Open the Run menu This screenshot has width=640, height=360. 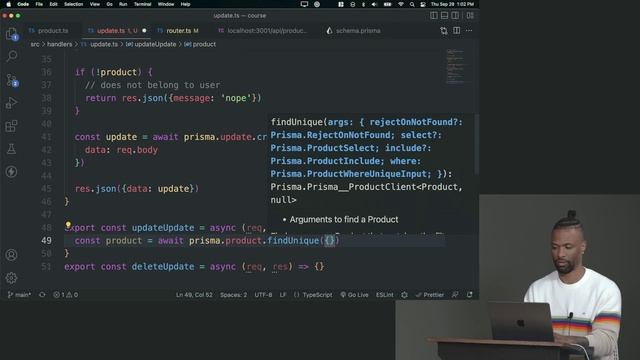(x=123, y=4)
